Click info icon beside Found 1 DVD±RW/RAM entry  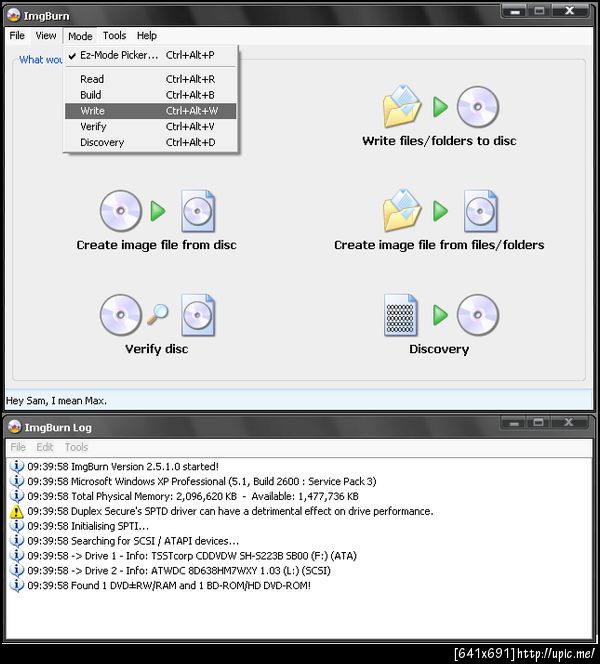(17, 585)
